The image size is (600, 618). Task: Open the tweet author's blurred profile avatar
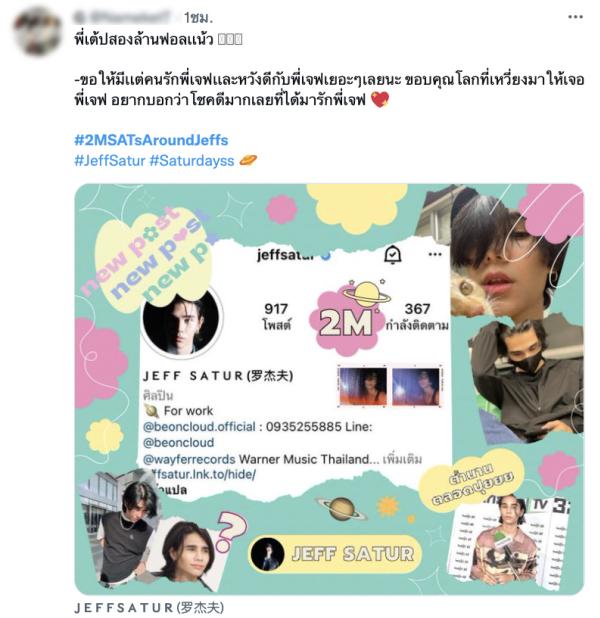[x=37, y=30]
